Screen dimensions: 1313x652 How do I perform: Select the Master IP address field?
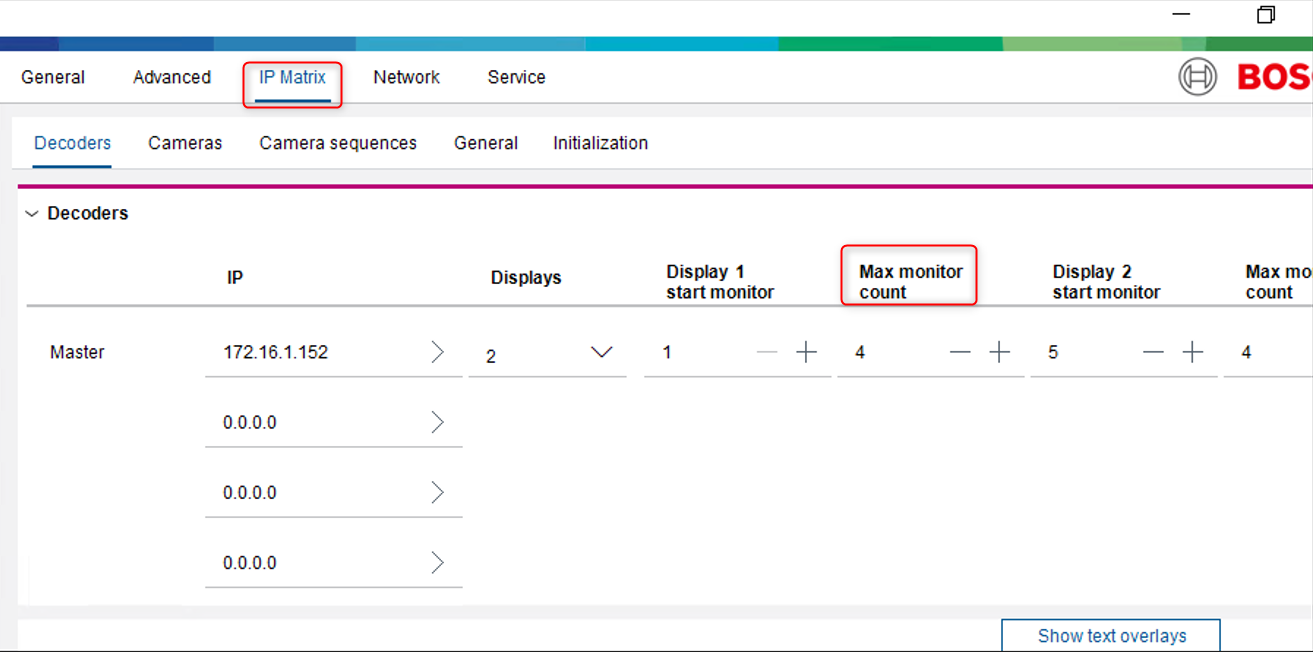tap(310, 352)
